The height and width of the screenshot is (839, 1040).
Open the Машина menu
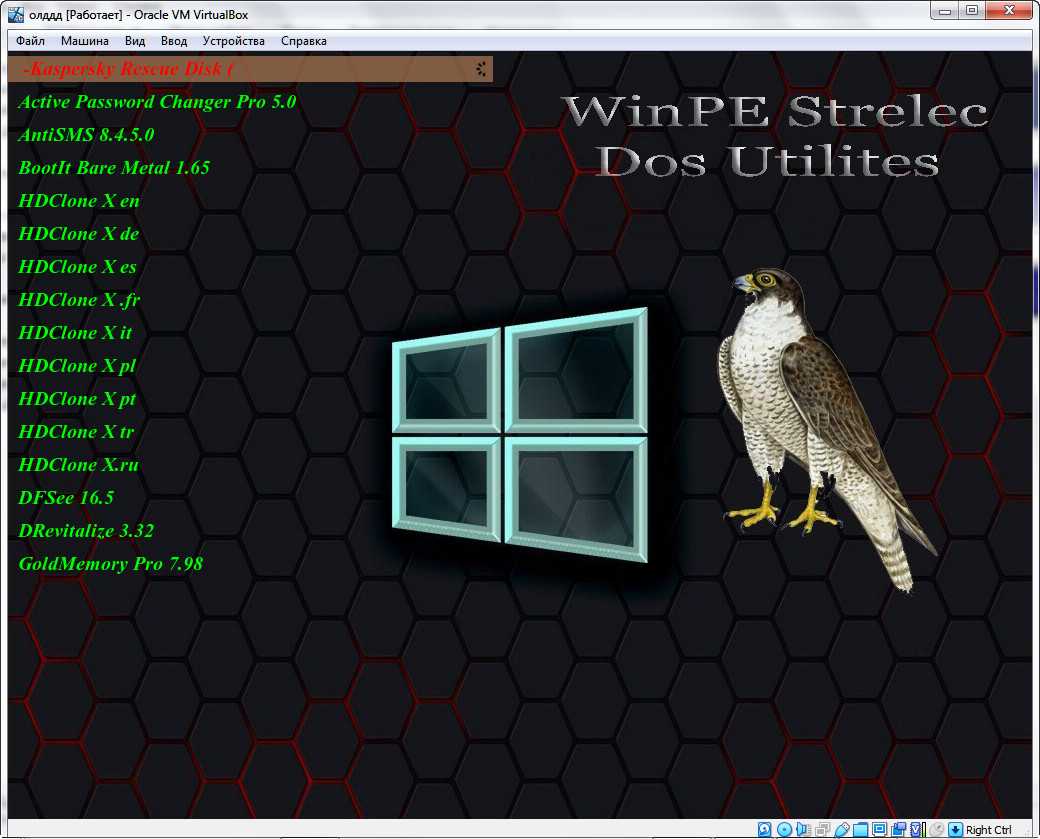point(85,41)
